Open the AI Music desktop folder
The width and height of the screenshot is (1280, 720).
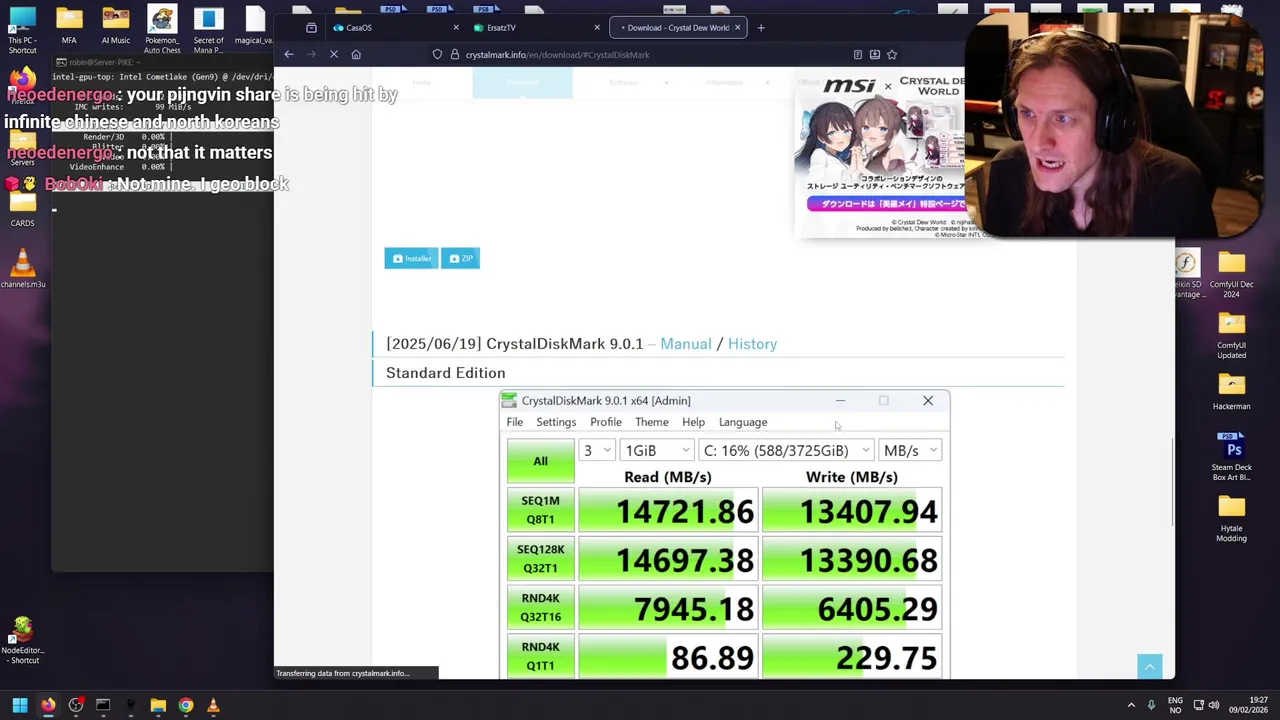point(115,26)
